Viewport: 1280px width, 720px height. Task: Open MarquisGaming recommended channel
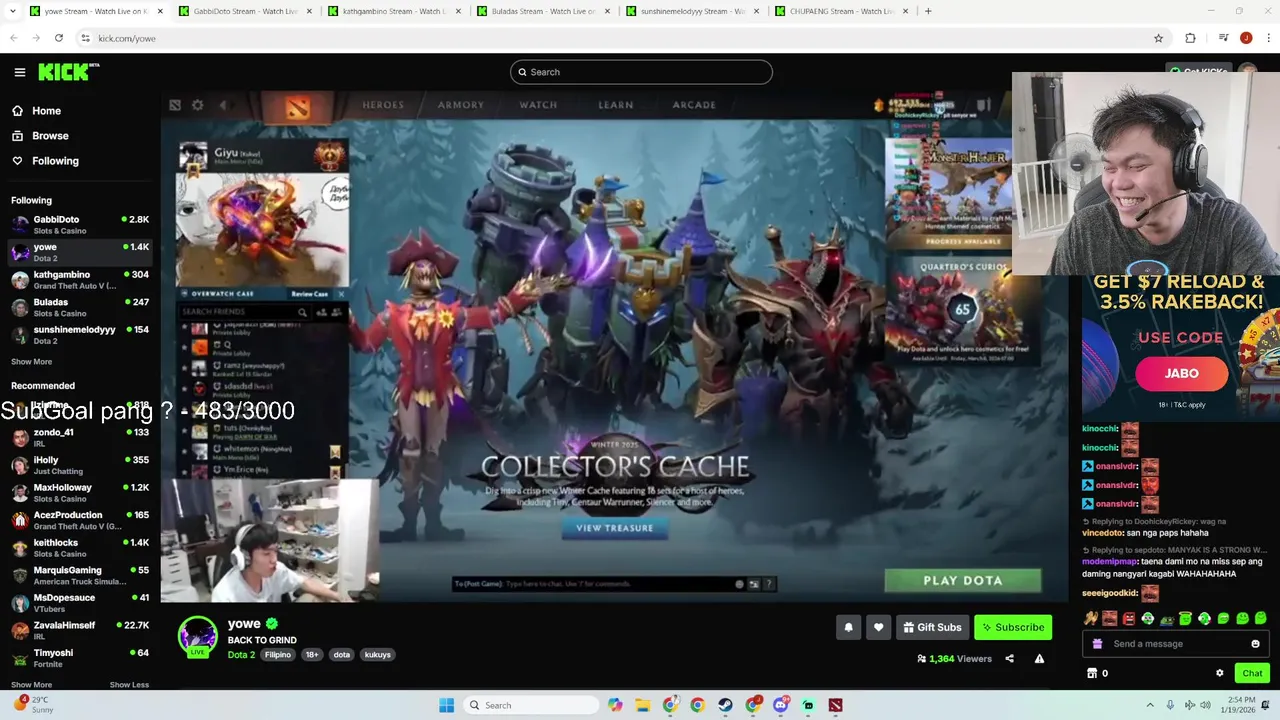[80, 575]
